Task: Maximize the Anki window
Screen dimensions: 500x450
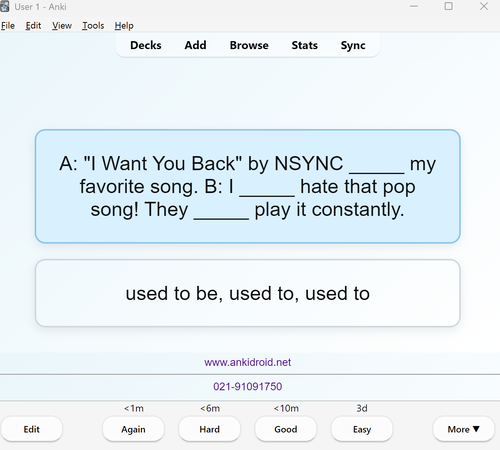Action: 449,6
